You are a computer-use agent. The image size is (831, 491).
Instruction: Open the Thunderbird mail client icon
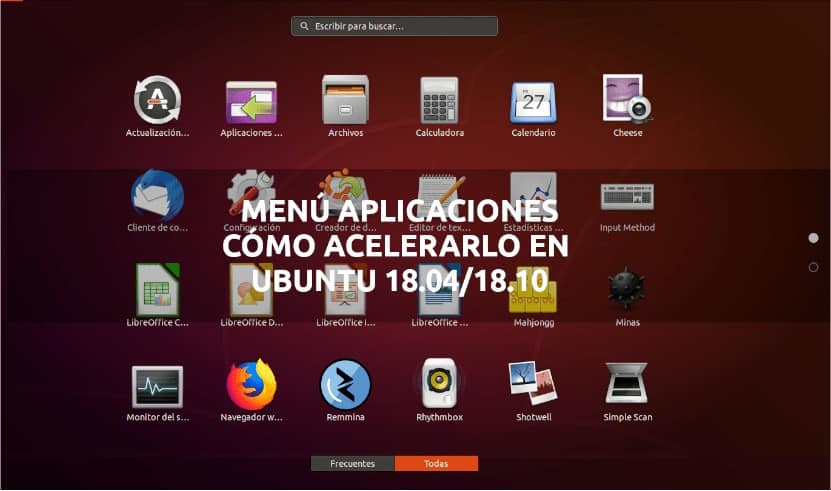pyautogui.click(x=157, y=195)
